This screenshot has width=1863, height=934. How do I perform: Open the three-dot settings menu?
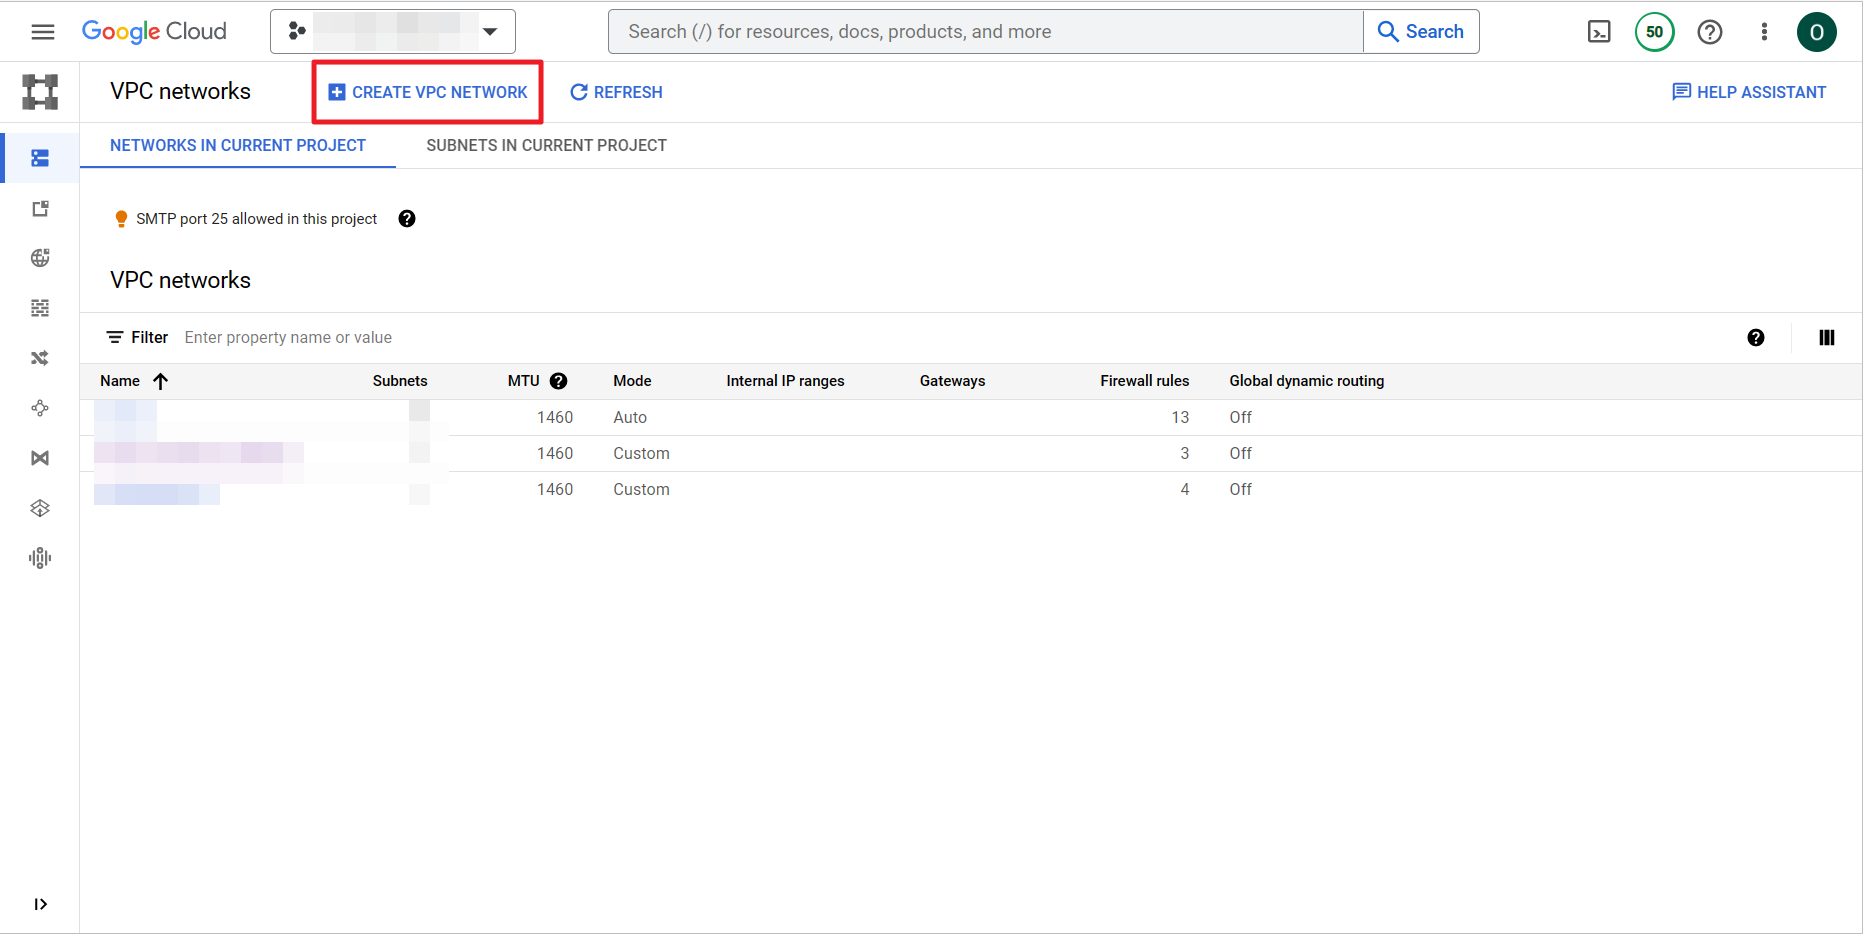coord(1764,32)
